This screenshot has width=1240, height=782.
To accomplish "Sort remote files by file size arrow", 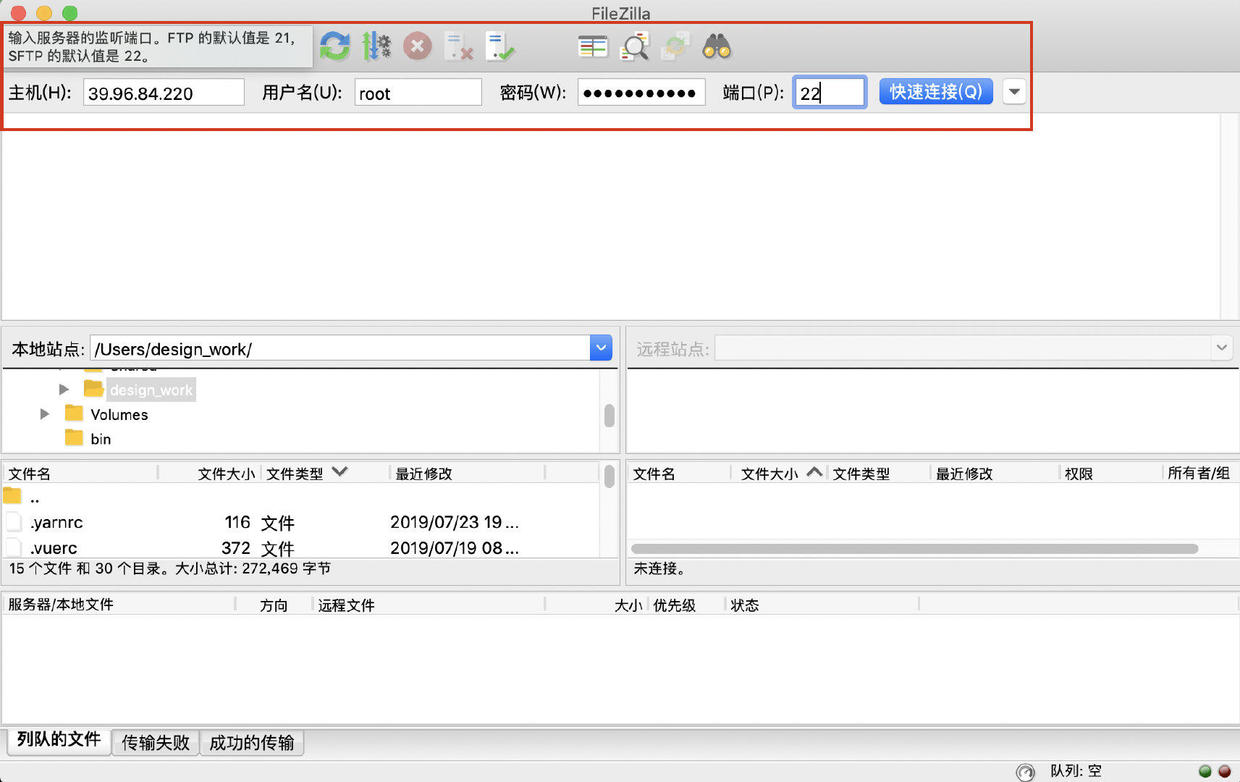I will pyautogui.click(x=814, y=472).
